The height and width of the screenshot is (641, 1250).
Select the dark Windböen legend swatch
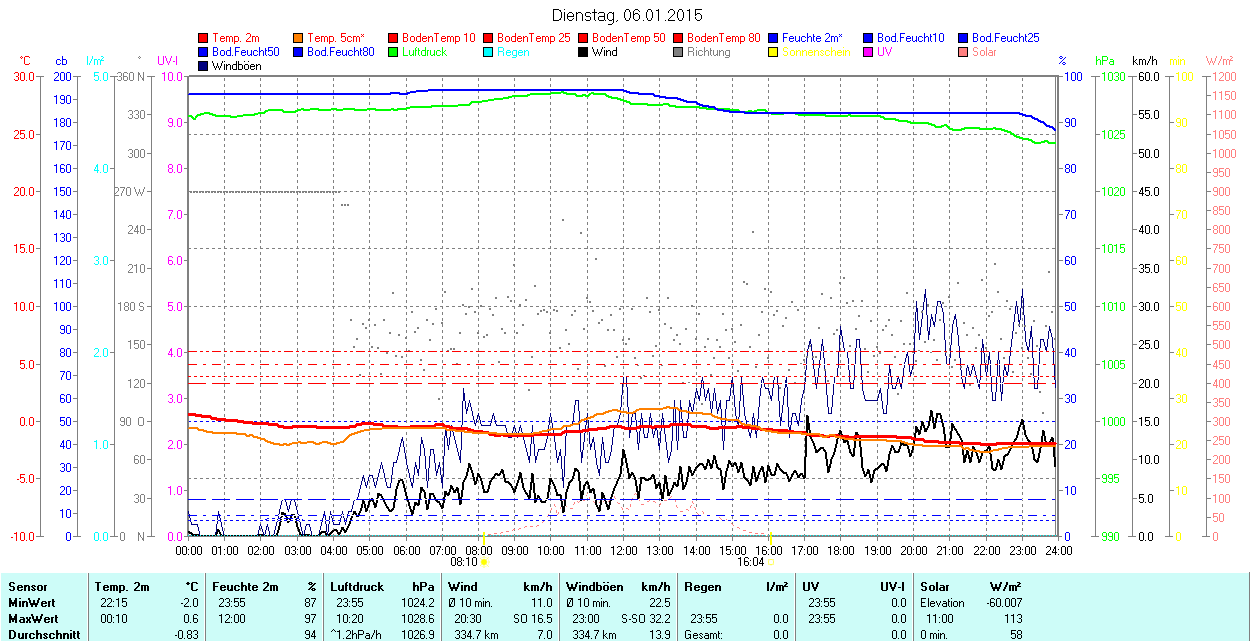(x=204, y=66)
